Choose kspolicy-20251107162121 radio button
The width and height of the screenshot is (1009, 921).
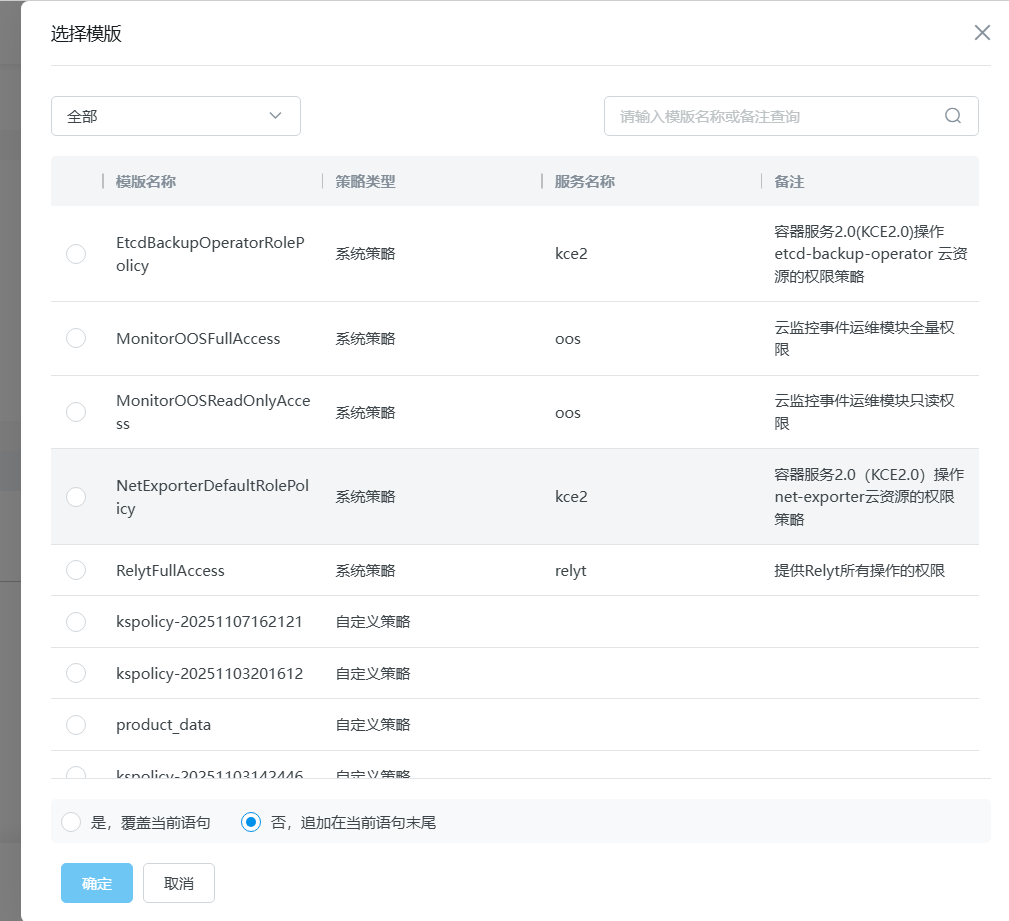tap(76, 622)
